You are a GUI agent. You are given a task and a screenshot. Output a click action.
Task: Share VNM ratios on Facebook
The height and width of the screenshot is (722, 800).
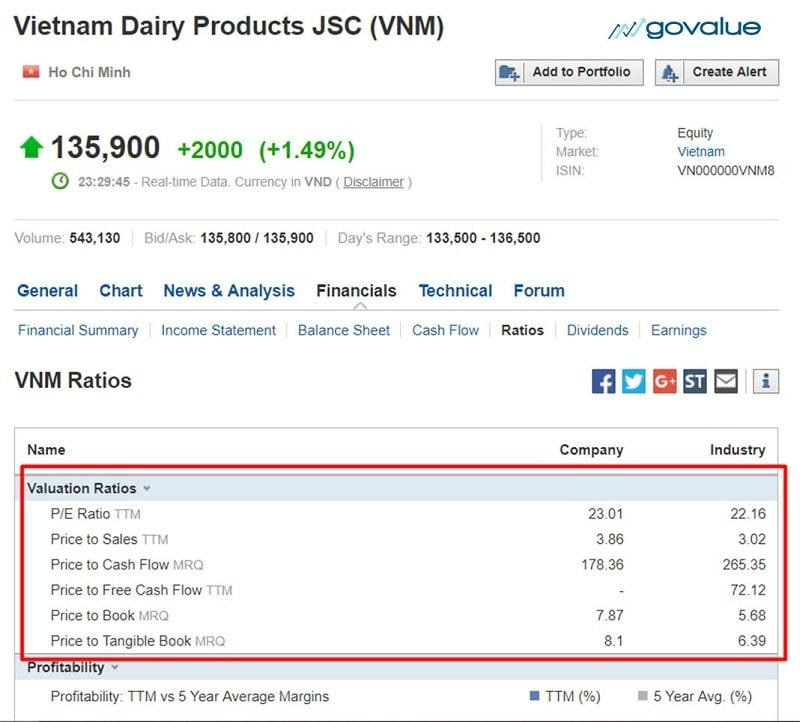(603, 381)
